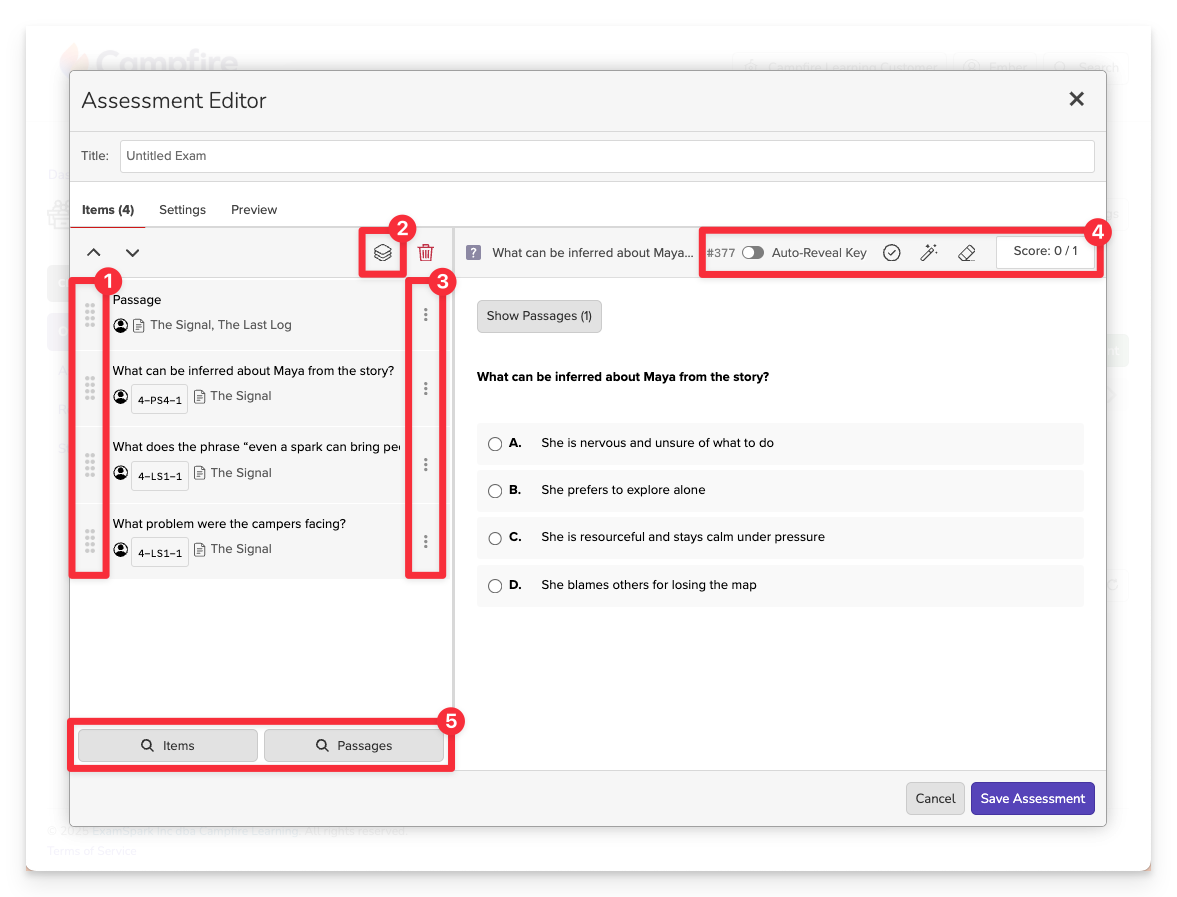Click the move item up arrow

tap(93, 253)
